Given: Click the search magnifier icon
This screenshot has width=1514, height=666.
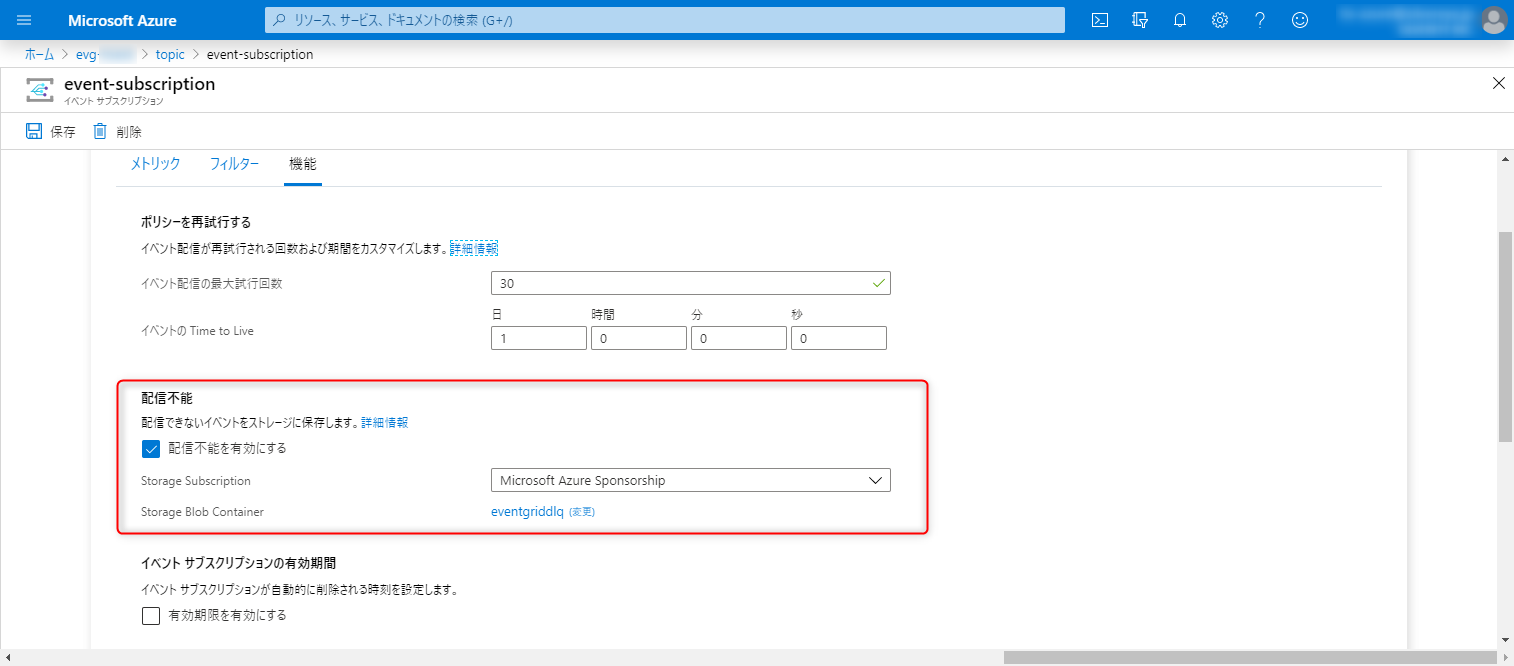Looking at the screenshot, I should click(279, 20).
